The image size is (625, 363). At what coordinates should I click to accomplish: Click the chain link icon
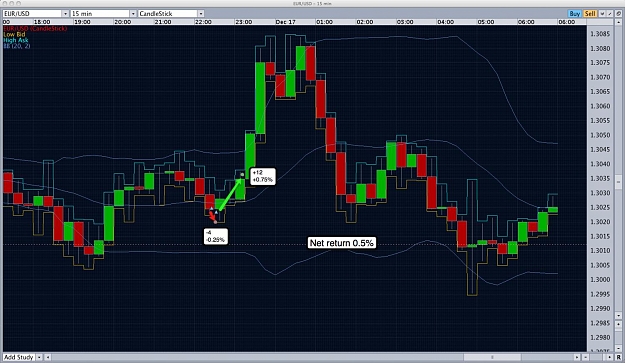tap(619, 14)
